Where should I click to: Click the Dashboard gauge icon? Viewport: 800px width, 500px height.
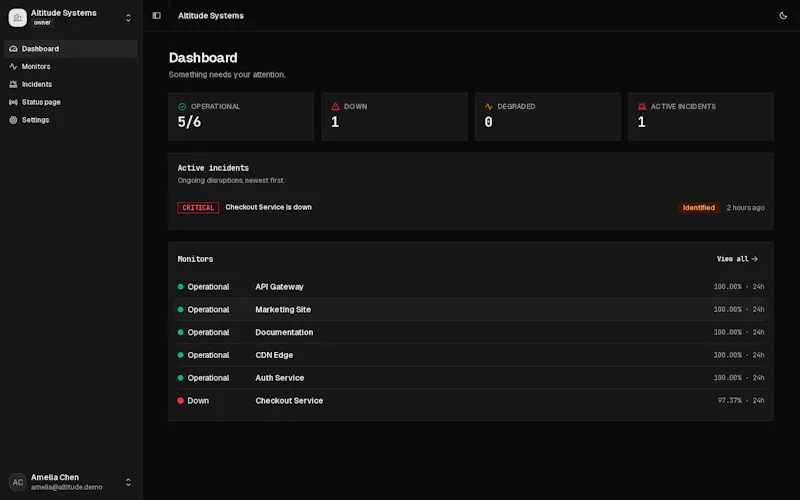(13, 49)
